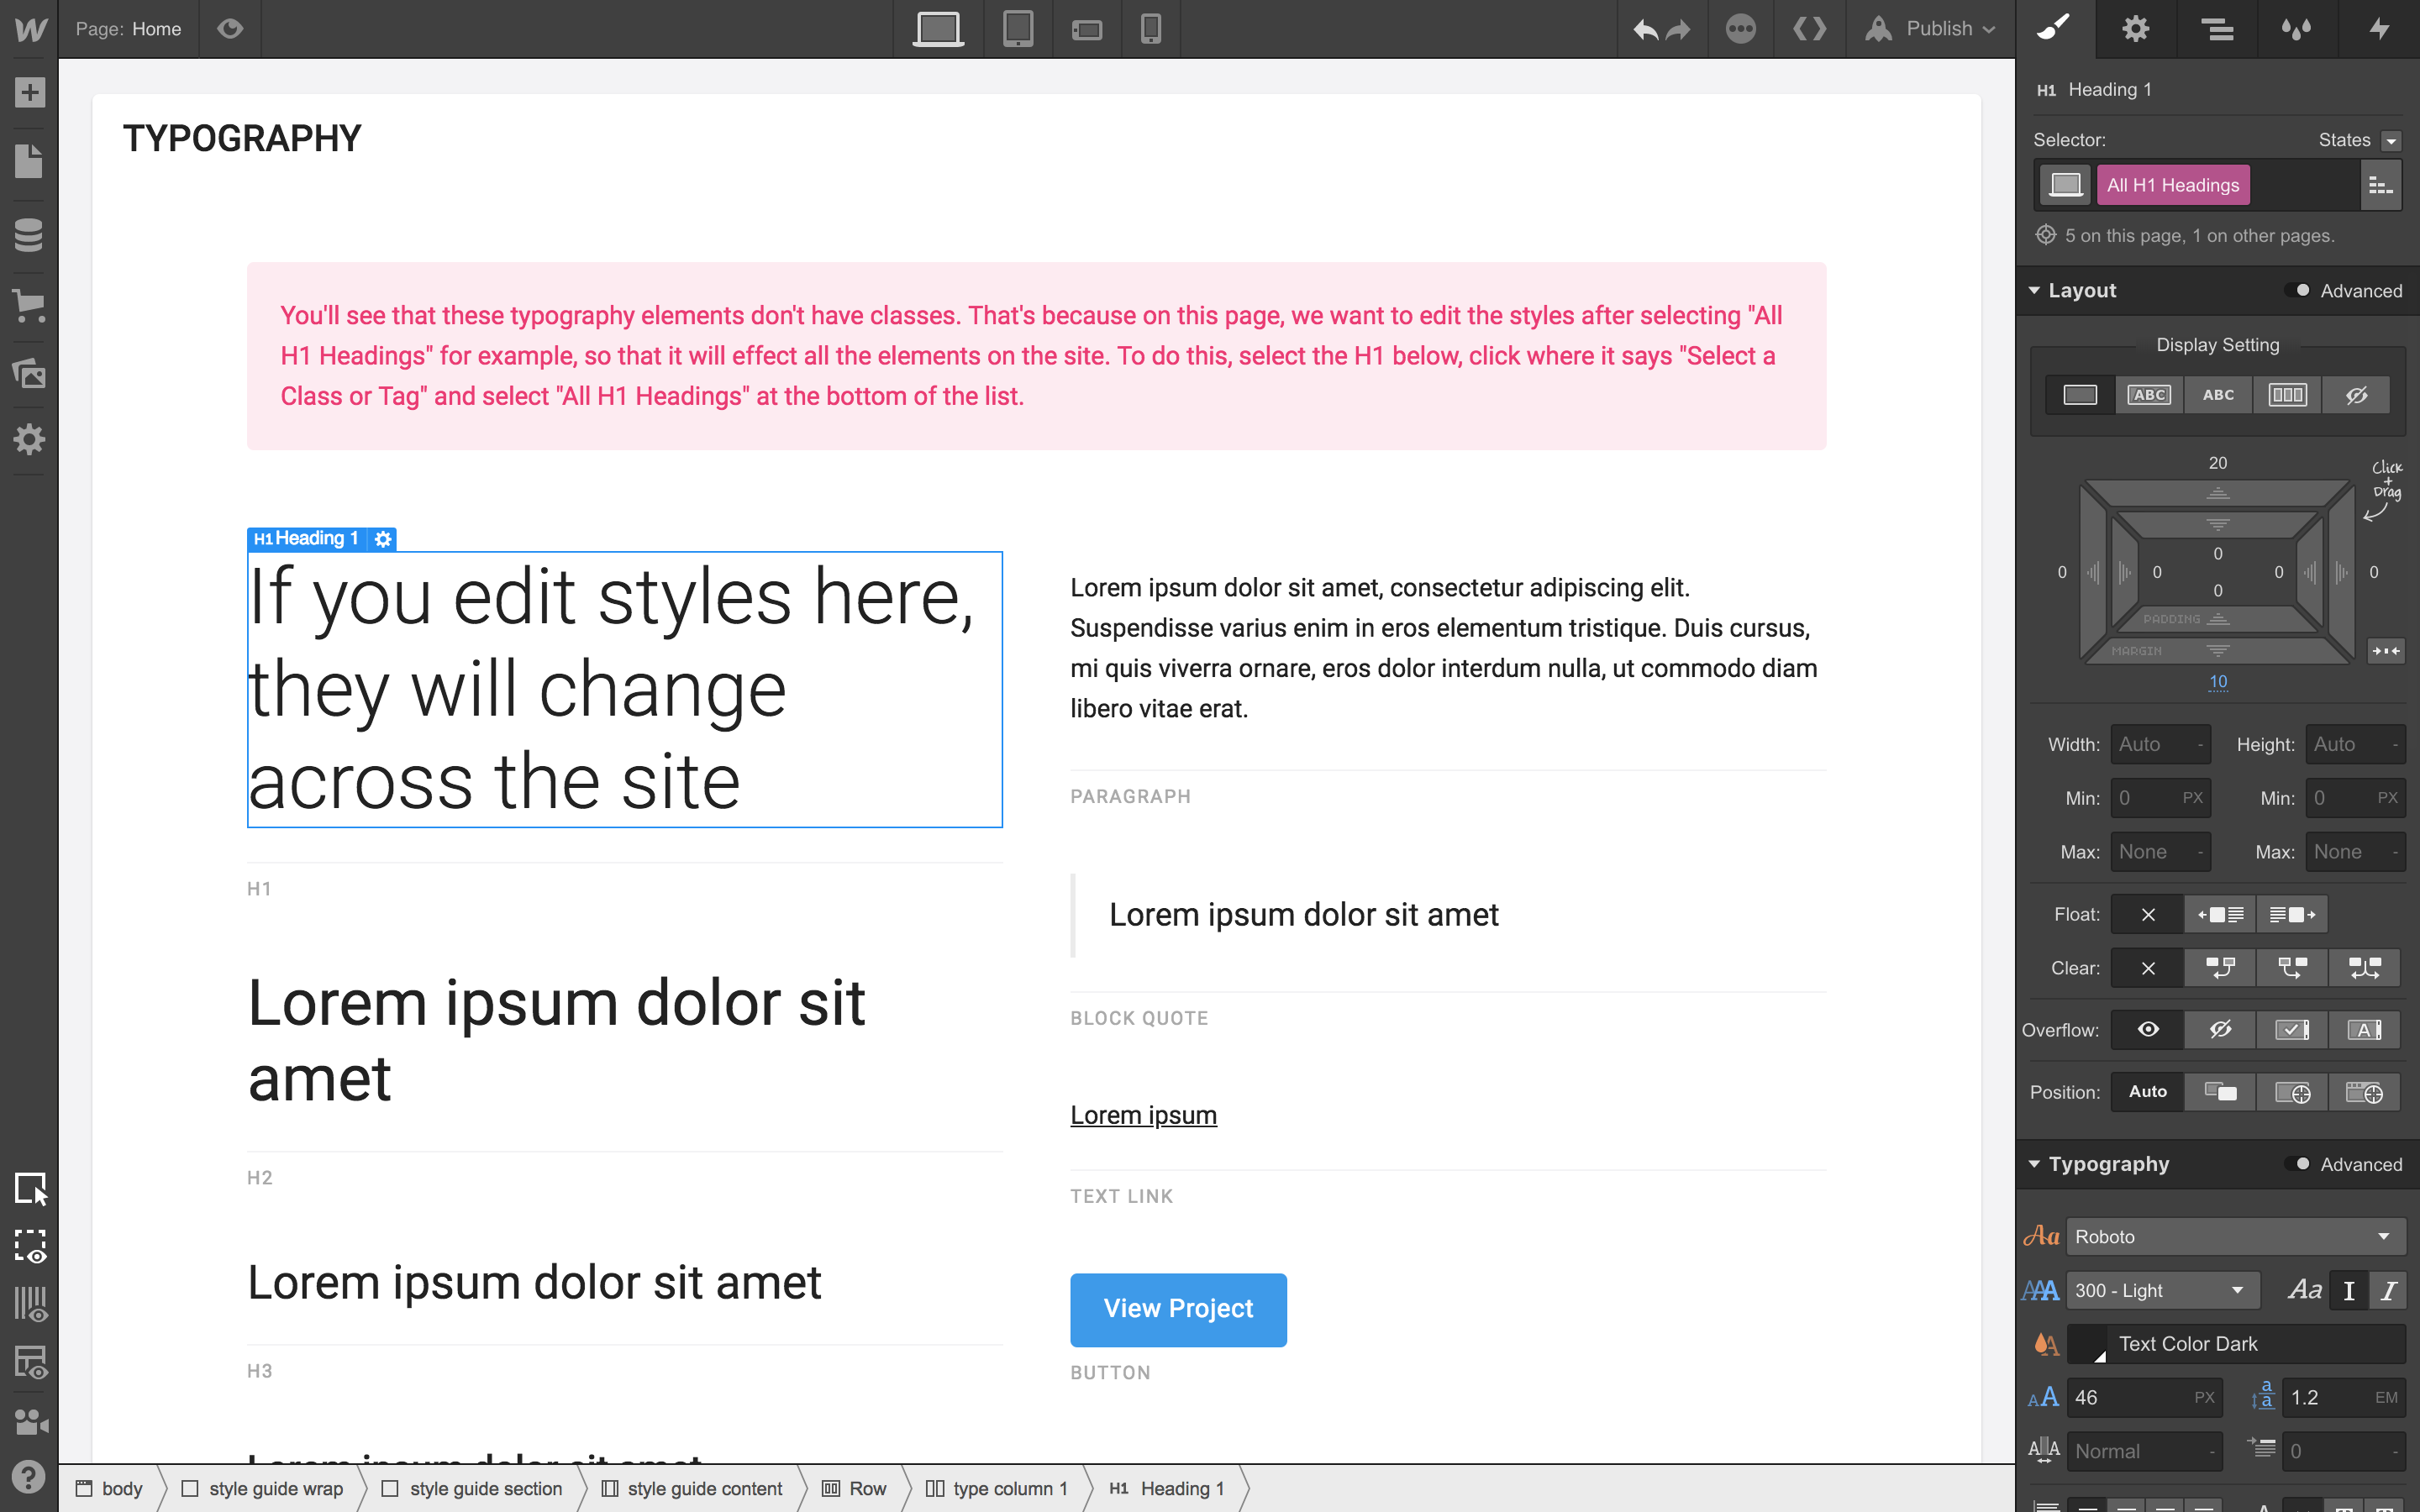Click the animator/interactions icon

(2378, 28)
